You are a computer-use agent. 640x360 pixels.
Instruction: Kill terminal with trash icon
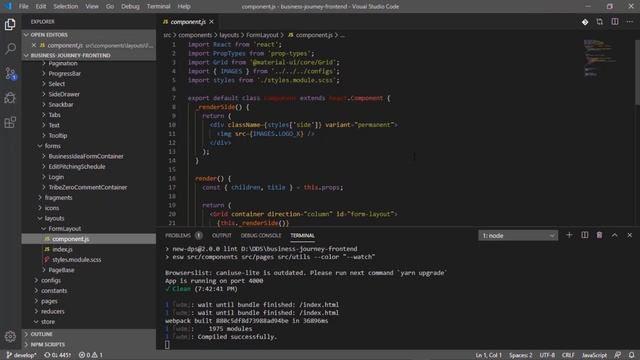tap(599, 235)
